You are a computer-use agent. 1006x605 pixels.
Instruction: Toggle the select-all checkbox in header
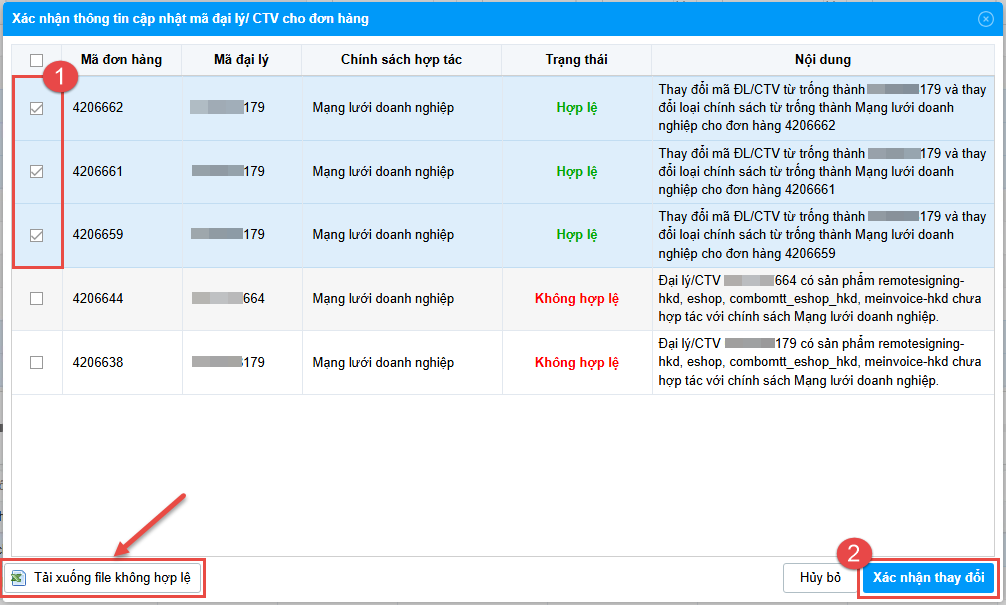pyautogui.click(x=37, y=60)
